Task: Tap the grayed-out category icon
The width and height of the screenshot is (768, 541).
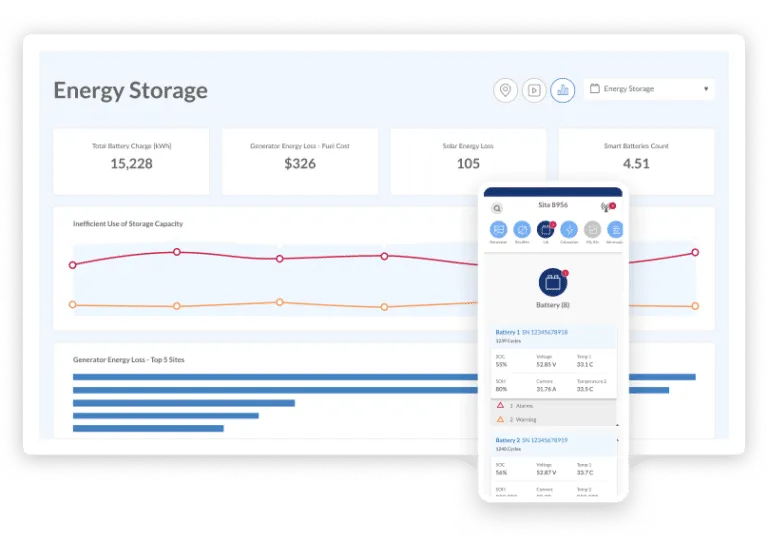Action: 592,229
